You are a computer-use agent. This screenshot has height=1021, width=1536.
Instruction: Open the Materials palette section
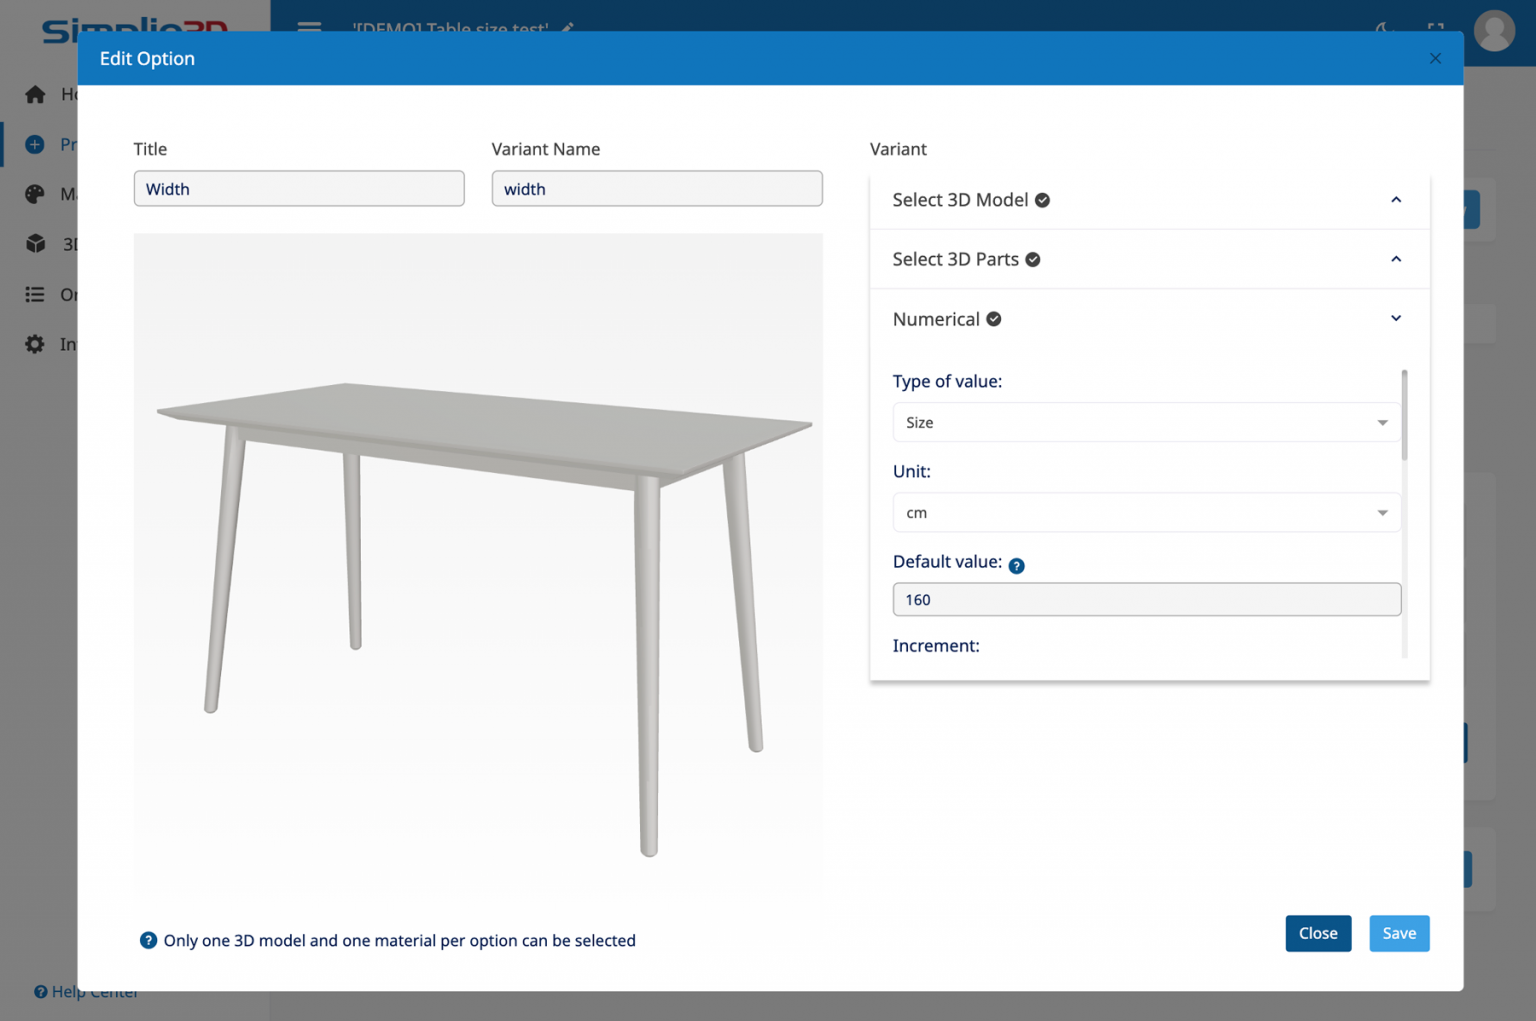coord(35,194)
